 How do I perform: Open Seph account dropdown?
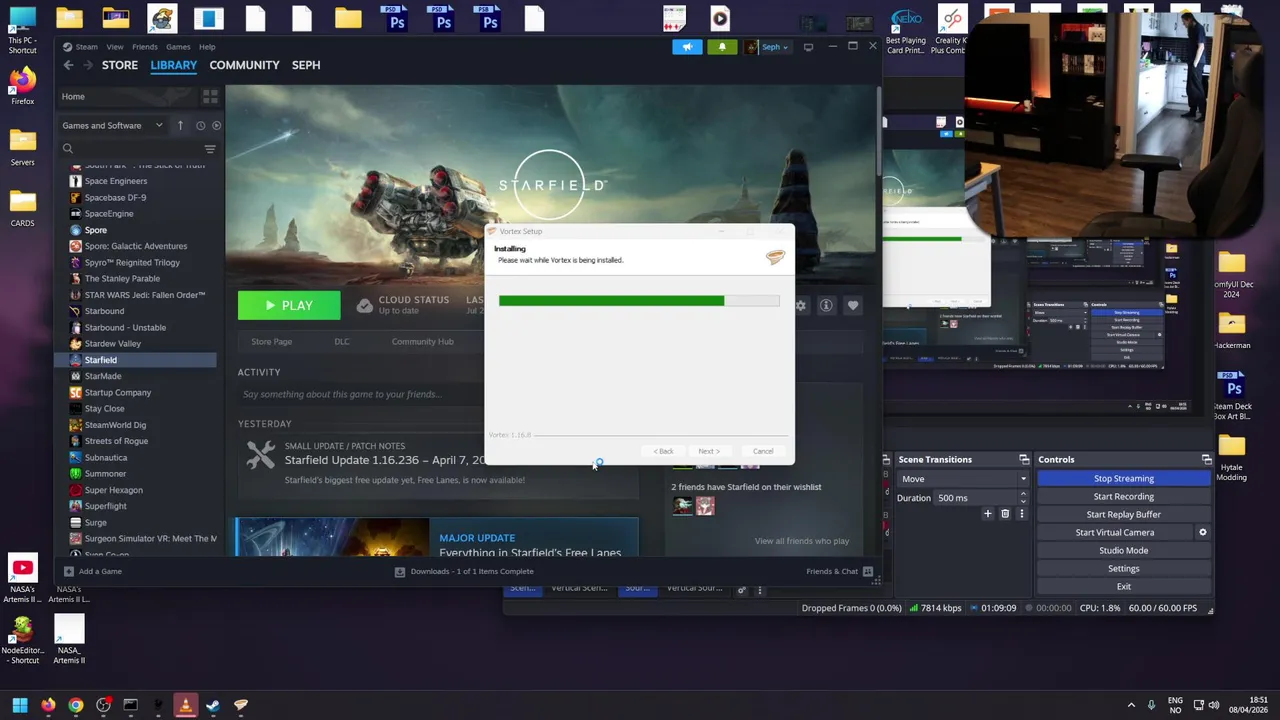[767, 47]
